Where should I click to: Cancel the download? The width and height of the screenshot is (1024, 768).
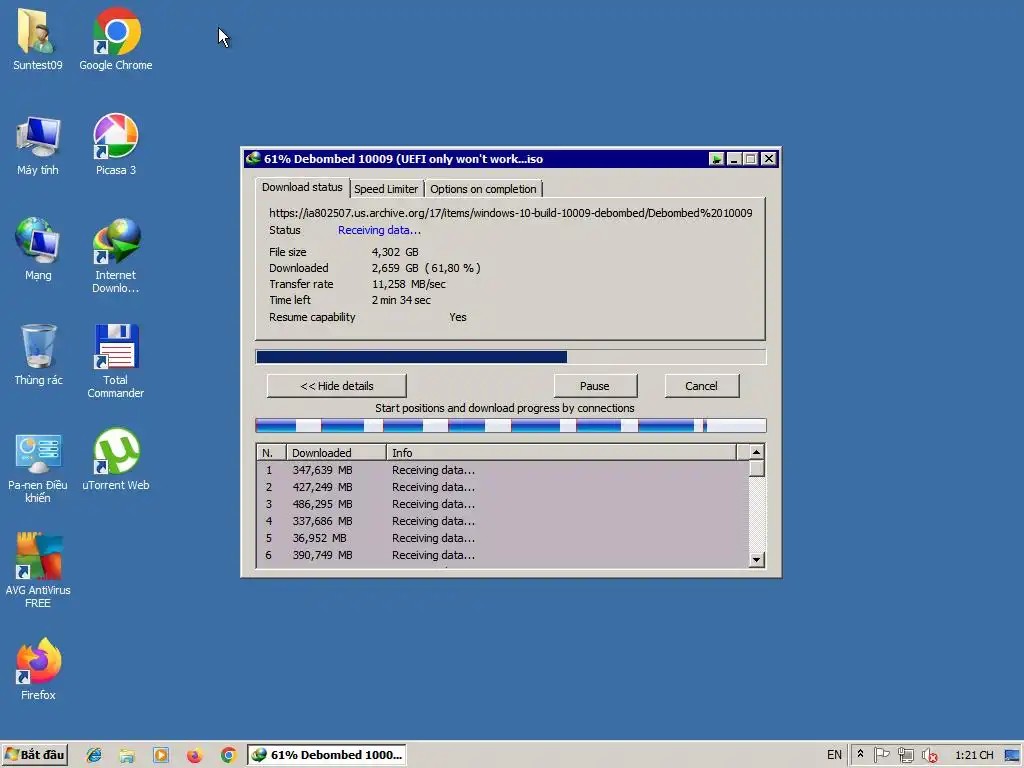(x=701, y=386)
